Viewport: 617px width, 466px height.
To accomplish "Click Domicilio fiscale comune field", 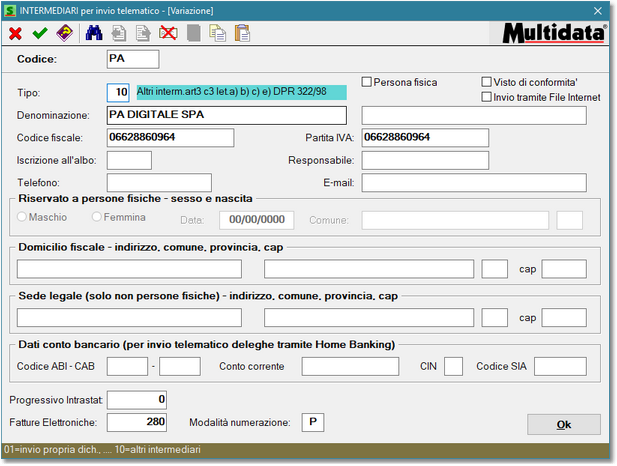I will click(369, 269).
